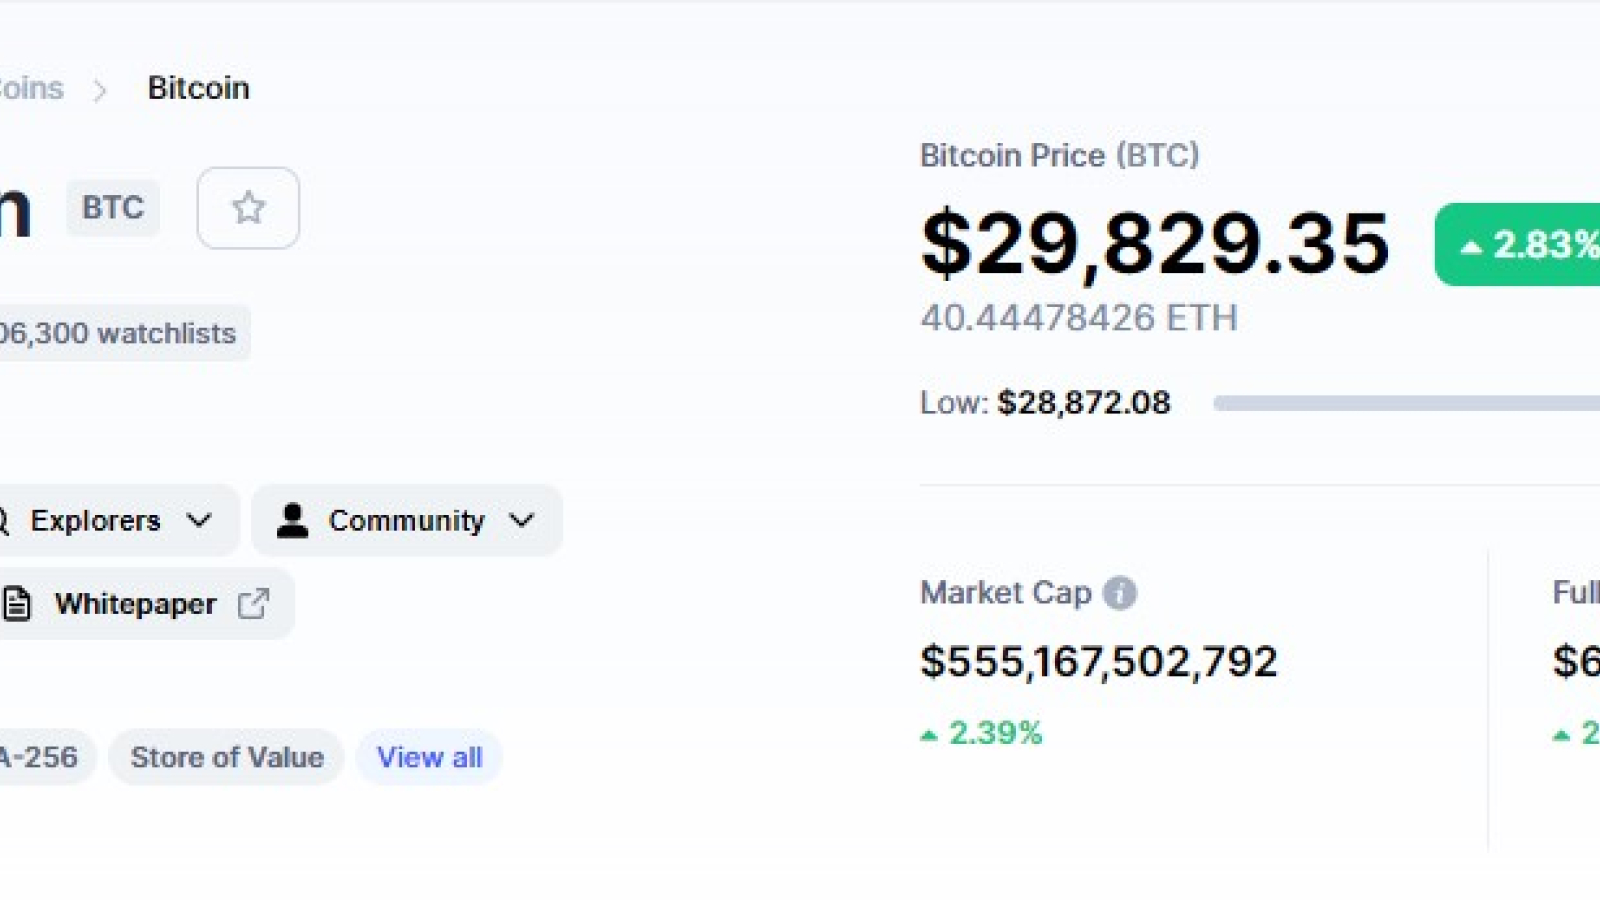Click the Market Cap label

1006,593
